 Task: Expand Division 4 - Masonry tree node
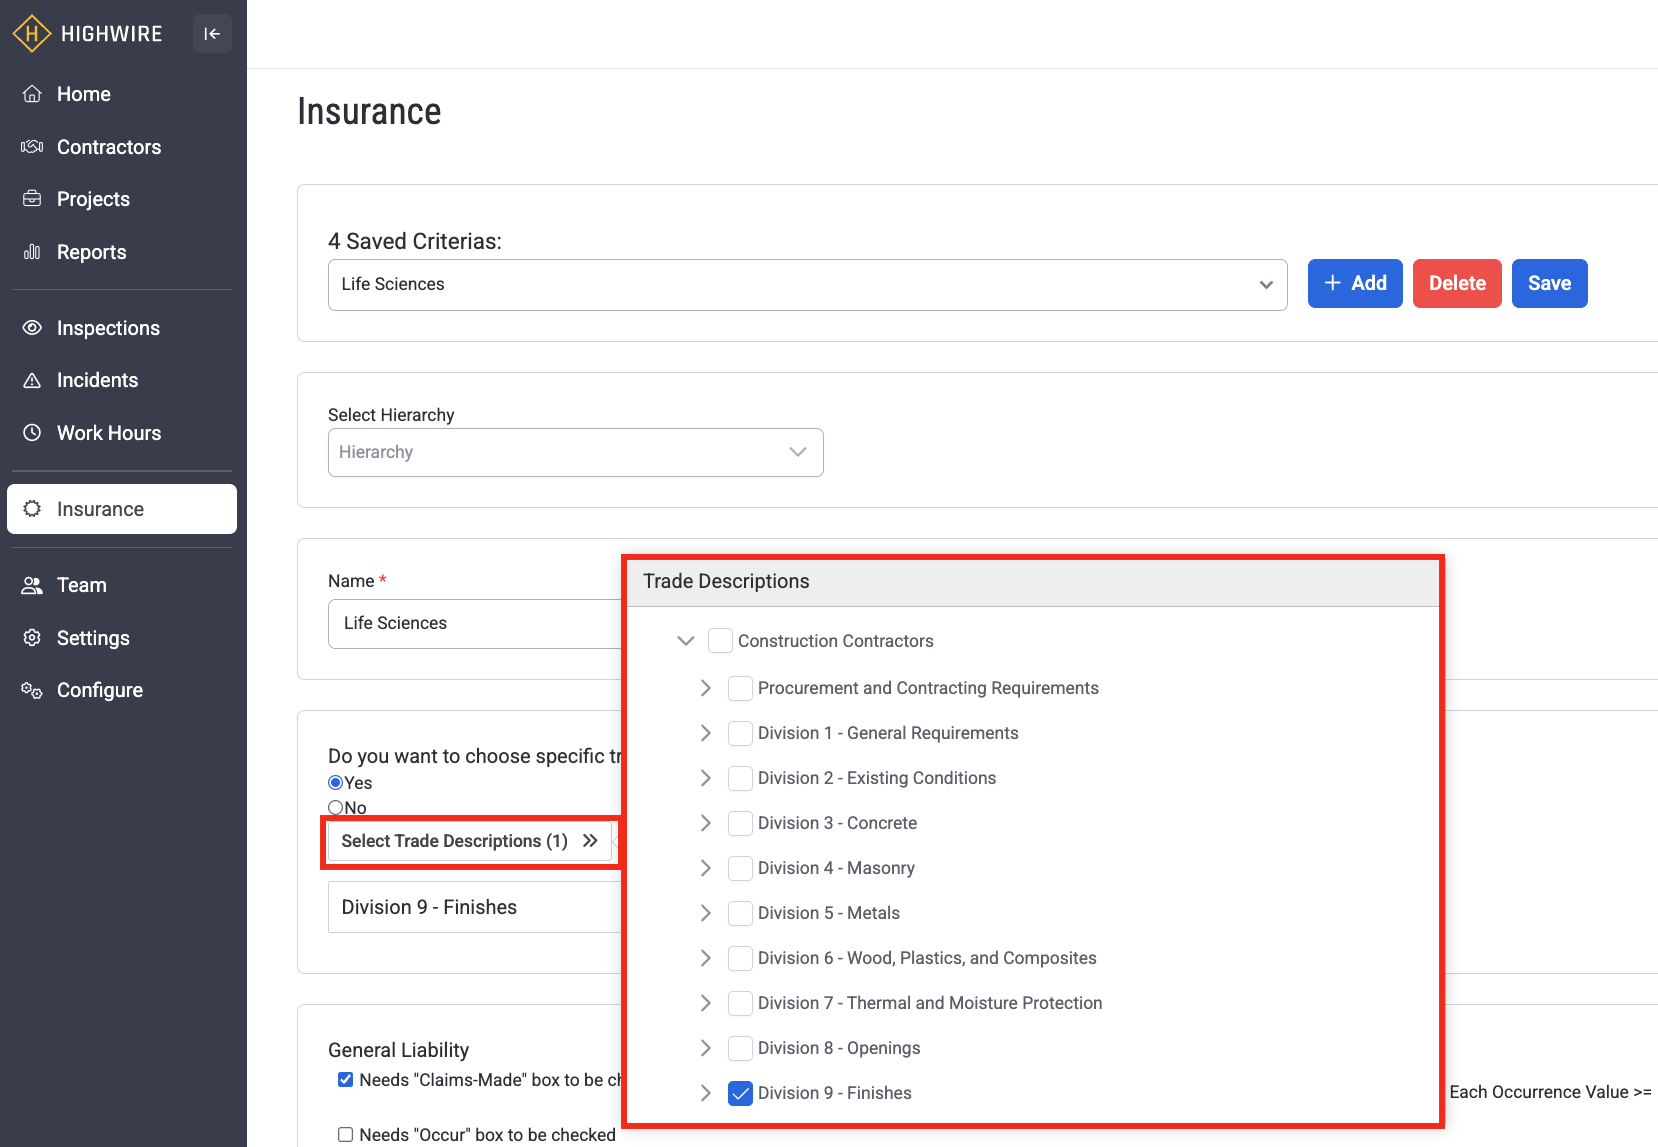(706, 868)
